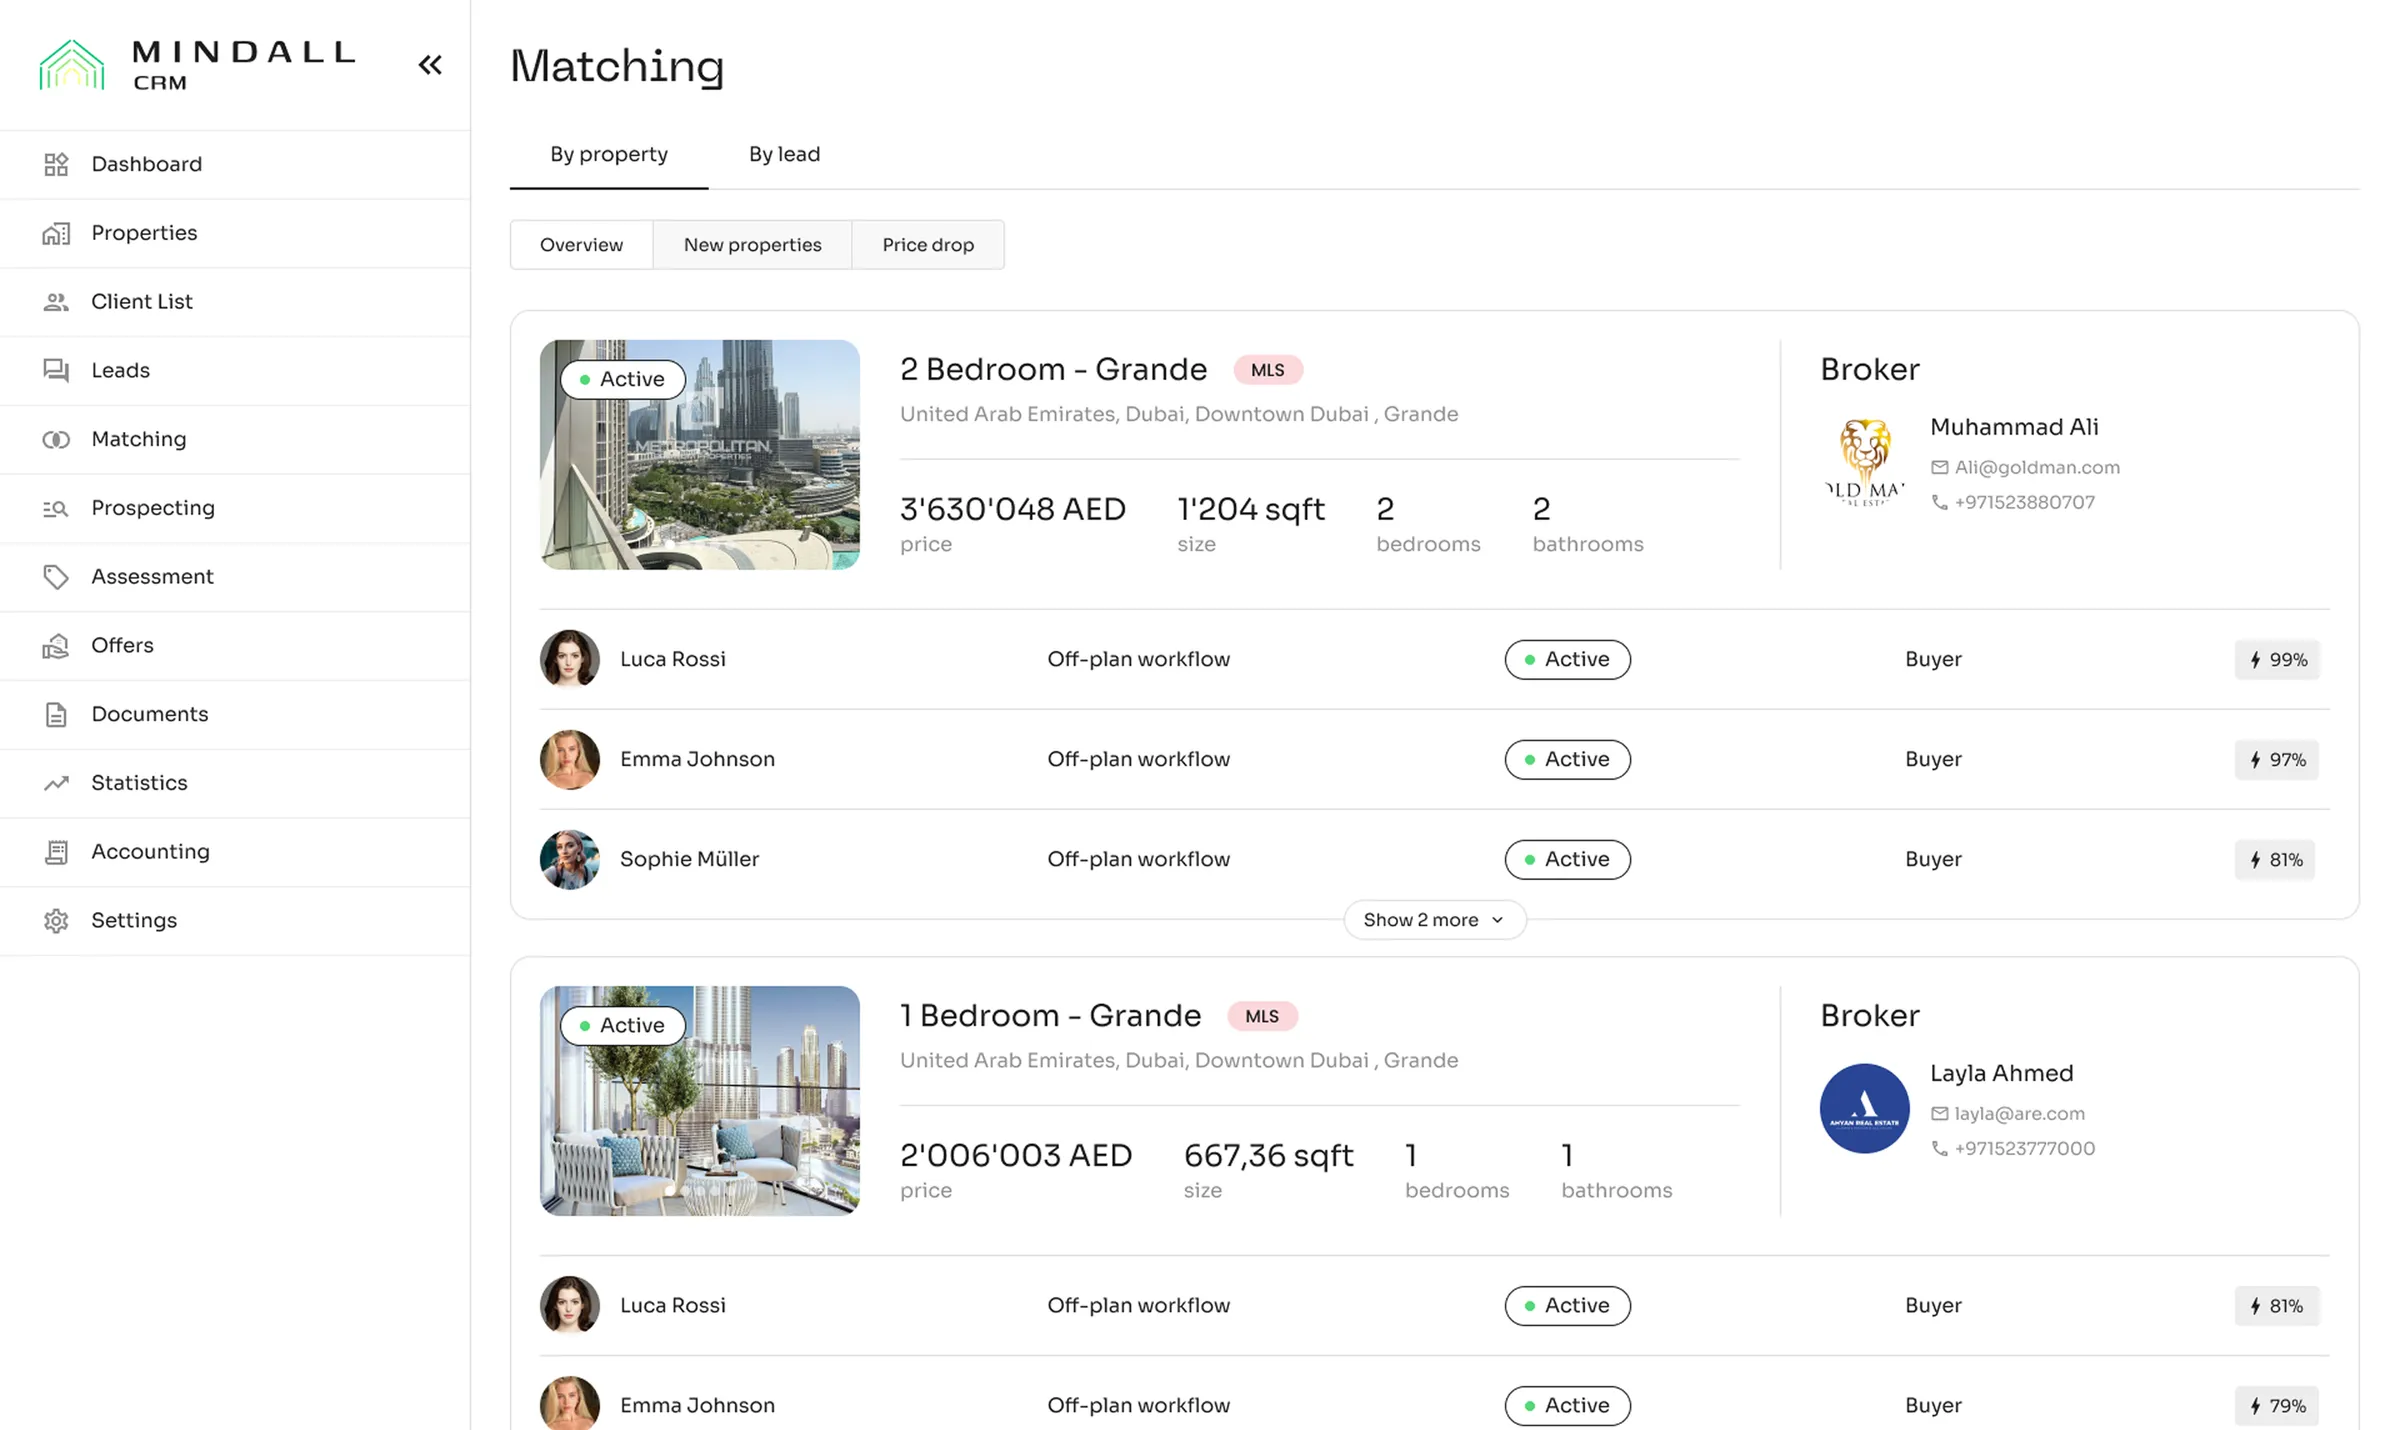This screenshot has height=1430, width=2400.
Task: Open the 2 Bedroom - Grande thumbnail
Action: tap(700, 470)
